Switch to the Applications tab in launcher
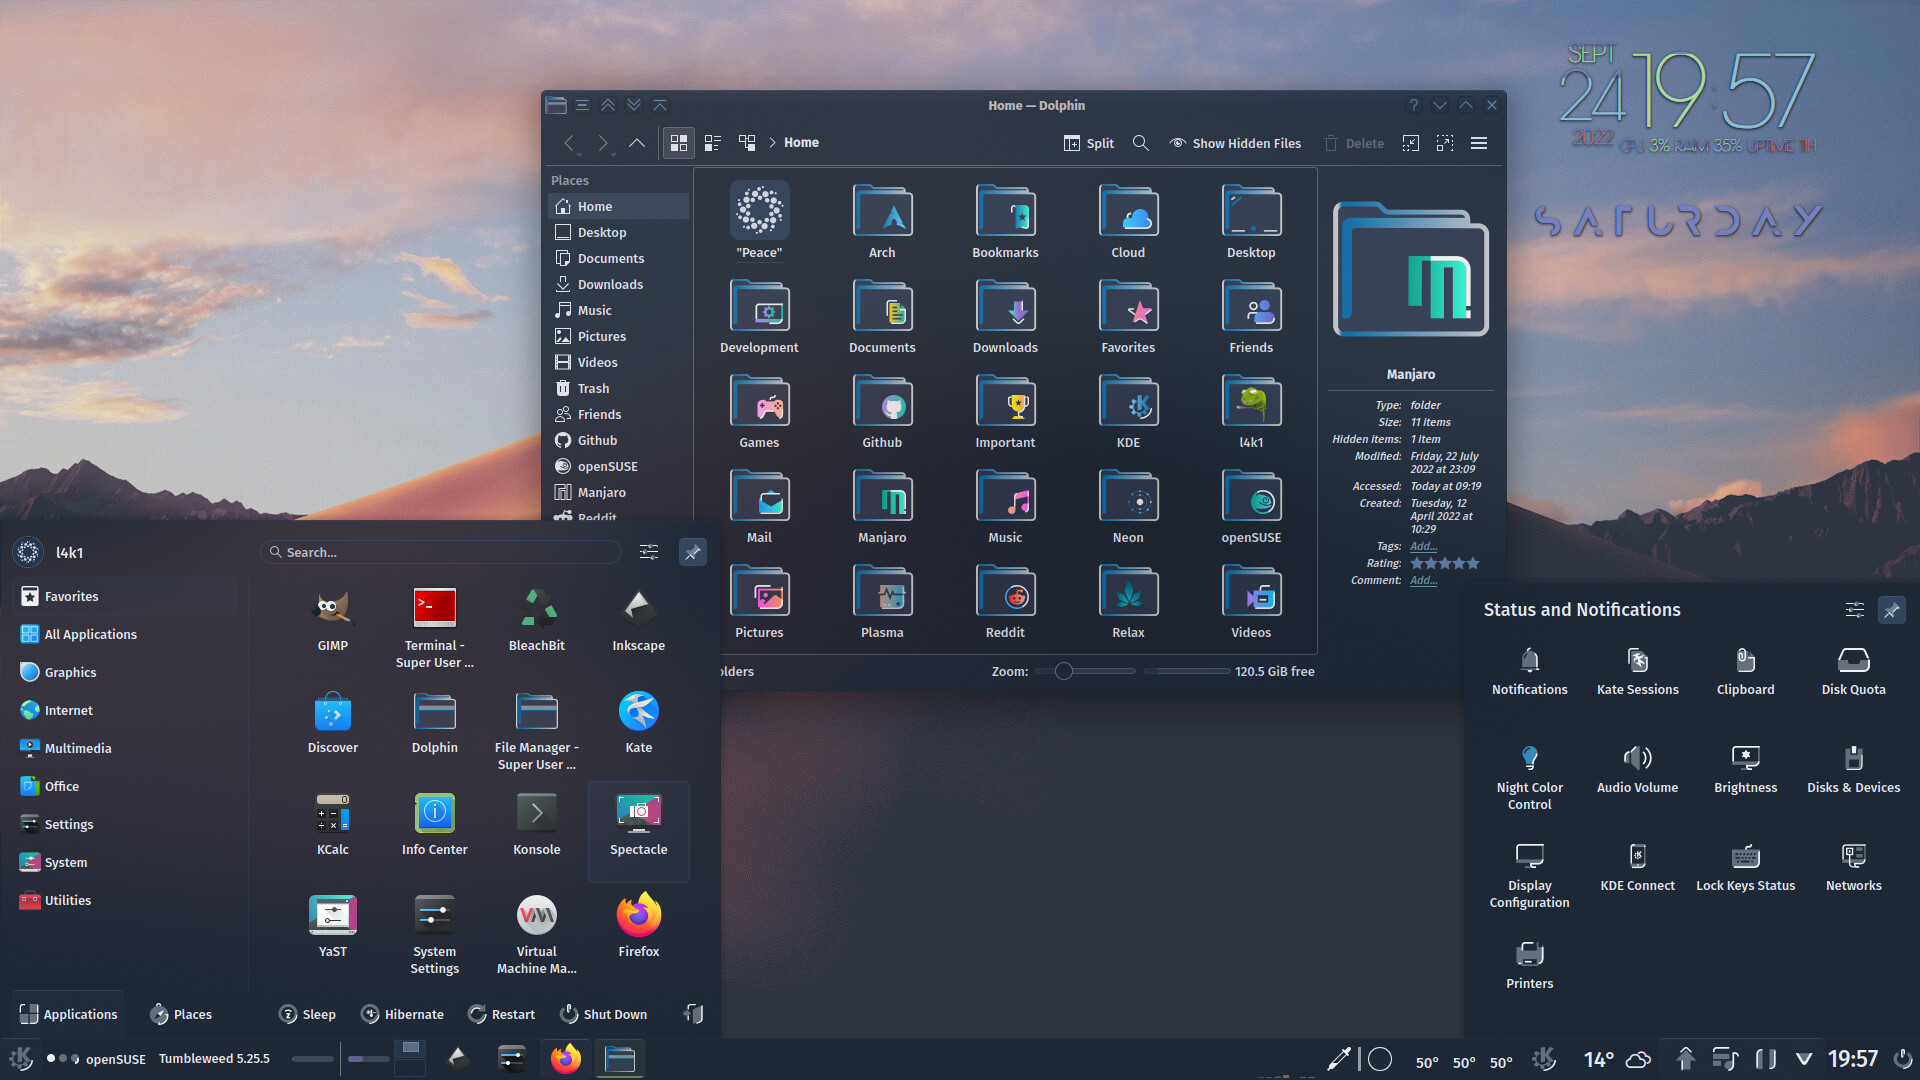This screenshot has height=1080, width=1920. tap(68, 1014)
